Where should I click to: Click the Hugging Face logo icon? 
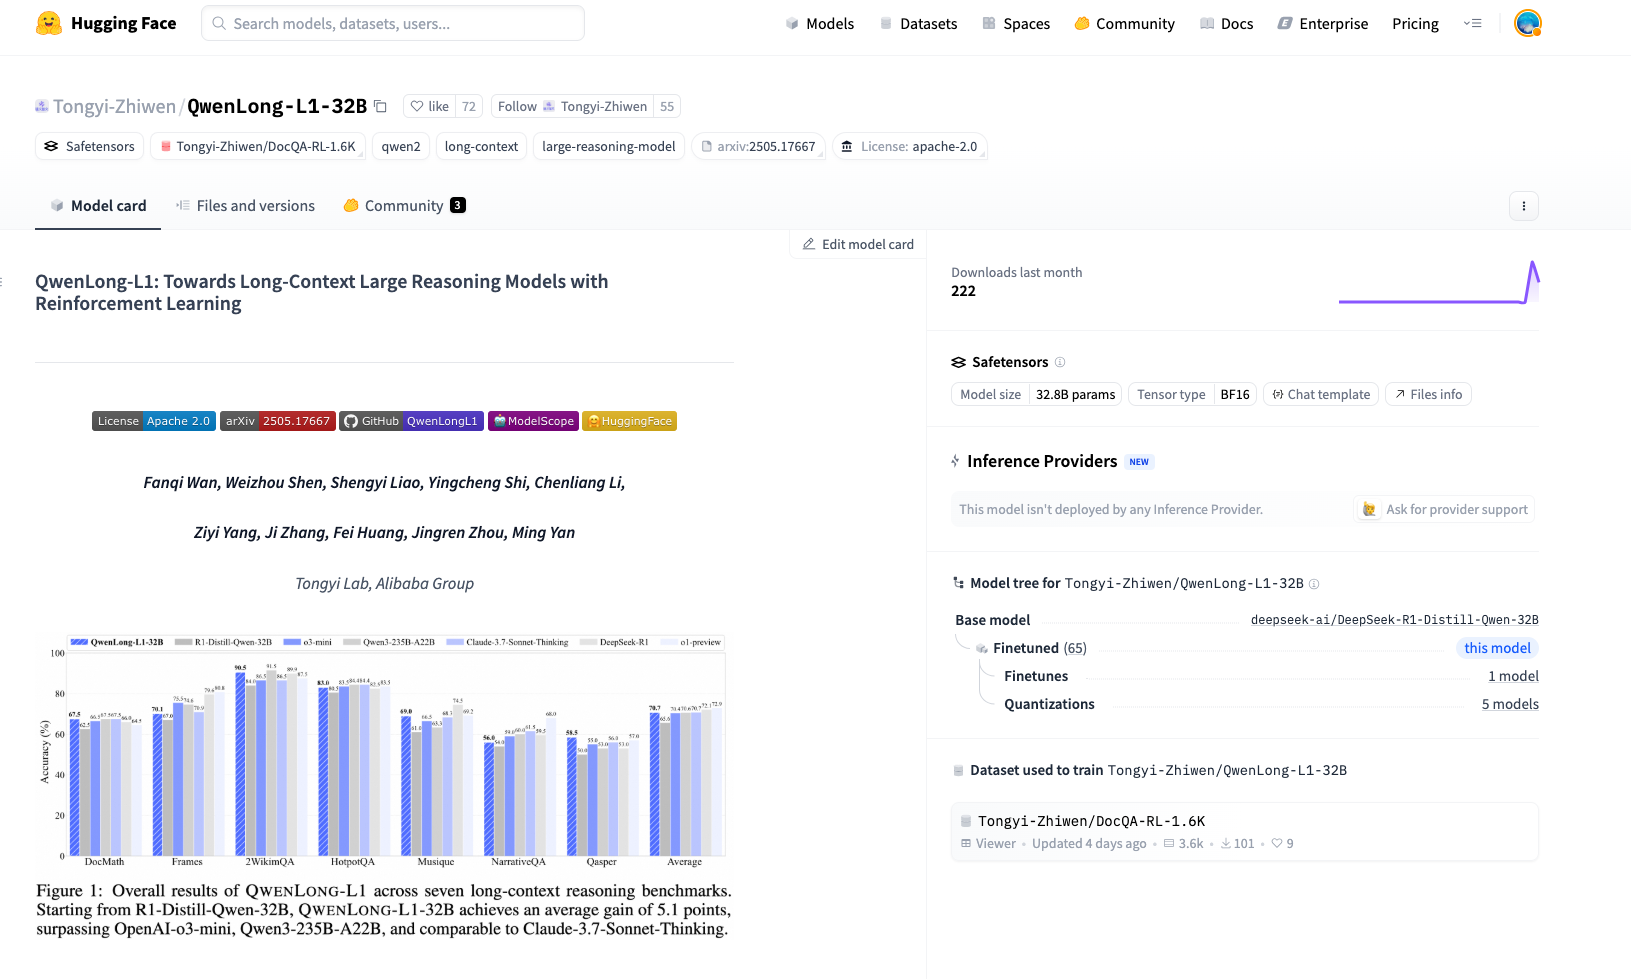coord(48,23)
